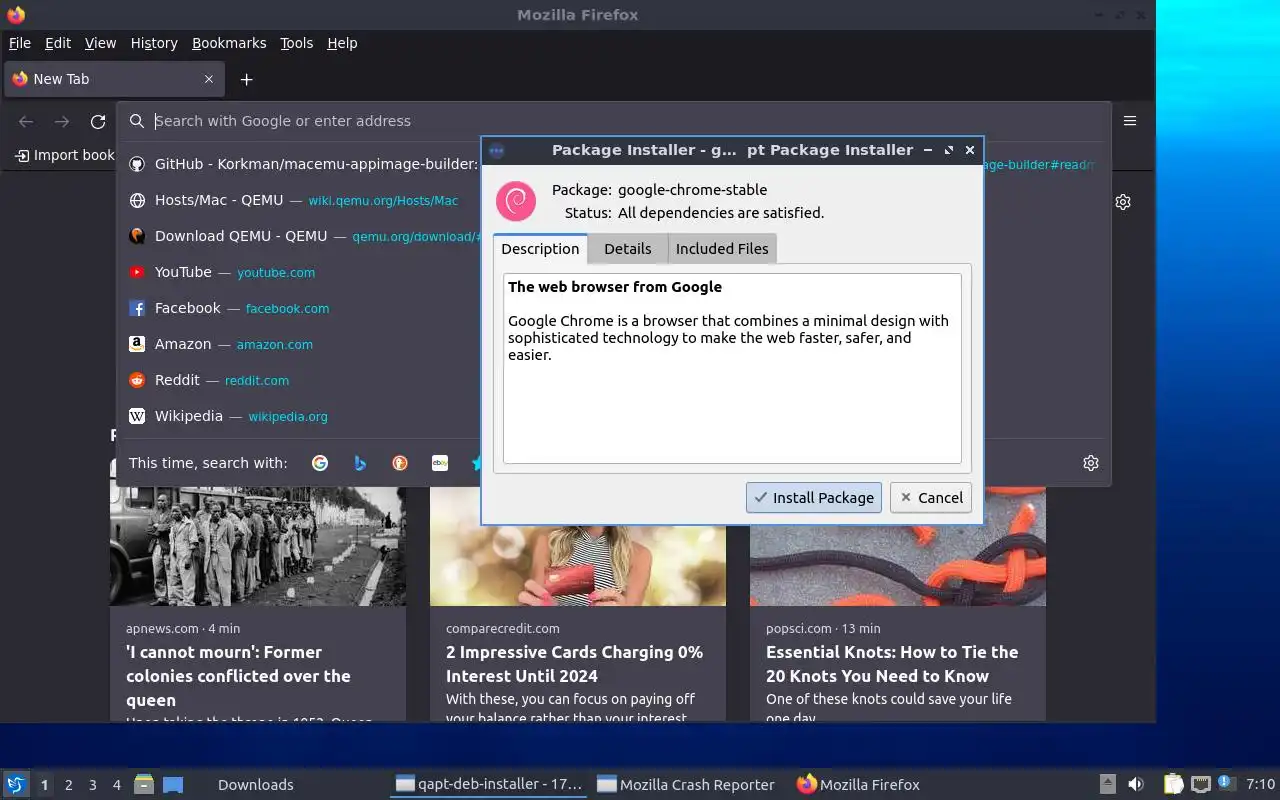This screenshot has width=1280, height=800.
Task: Open network connection tray icon
Action: pos(1201,784)
